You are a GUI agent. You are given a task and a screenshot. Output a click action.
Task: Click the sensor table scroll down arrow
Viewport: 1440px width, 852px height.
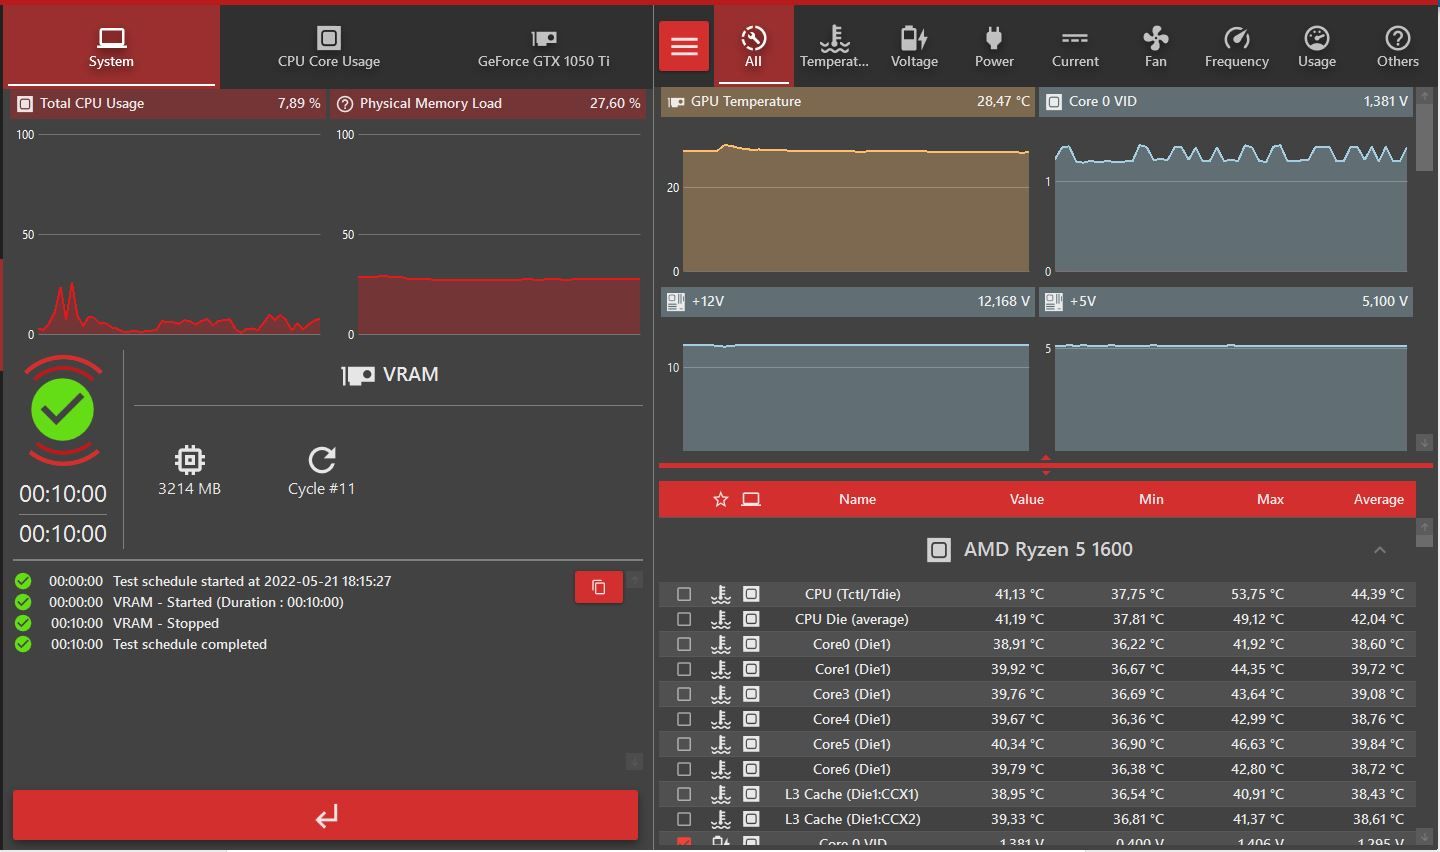tap(1424, 836)
